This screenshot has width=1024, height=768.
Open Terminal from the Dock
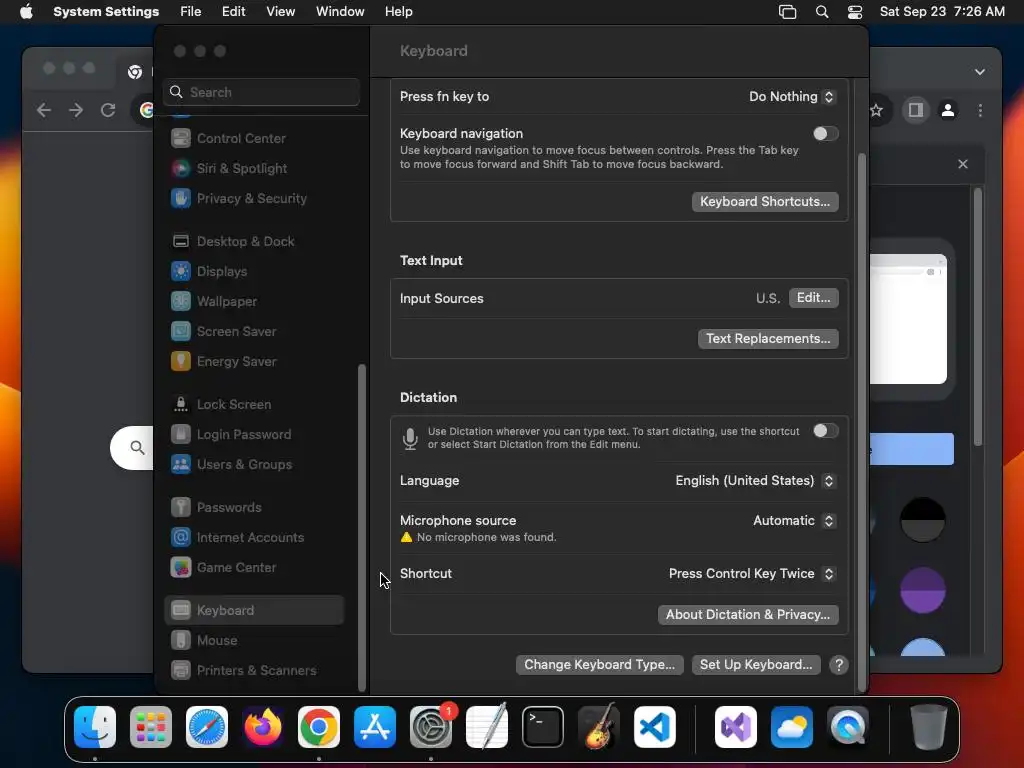(543, 727)
